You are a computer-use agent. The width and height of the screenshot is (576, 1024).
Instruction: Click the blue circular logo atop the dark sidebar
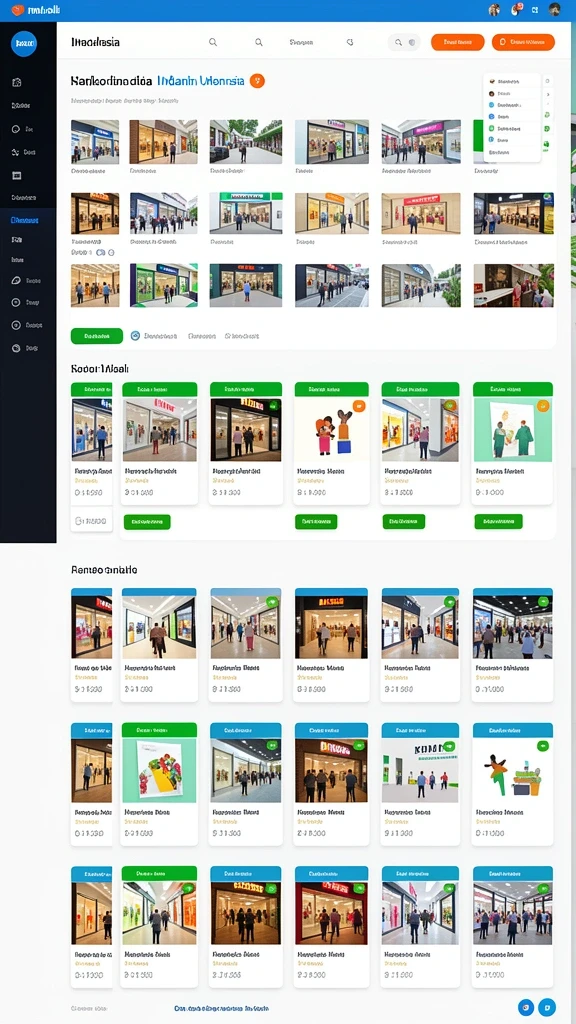point(24,44)
